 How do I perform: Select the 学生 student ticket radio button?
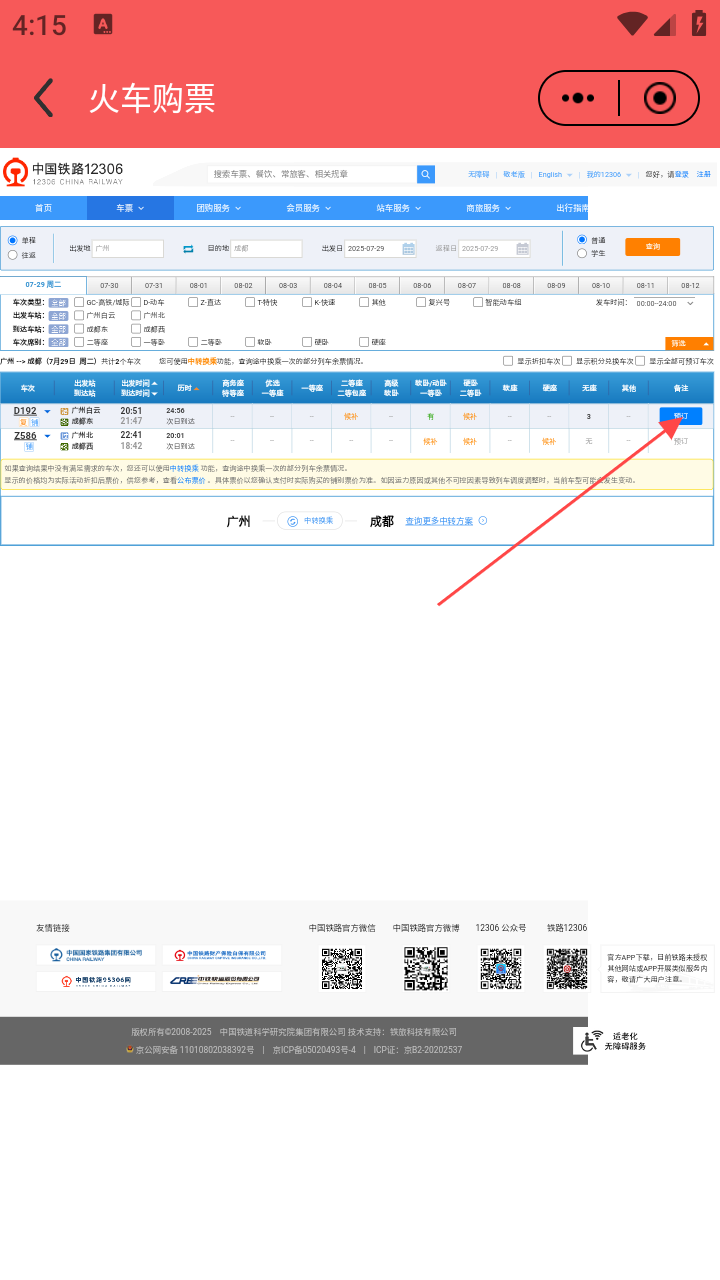pyautogui.click(x=582, y=254)
